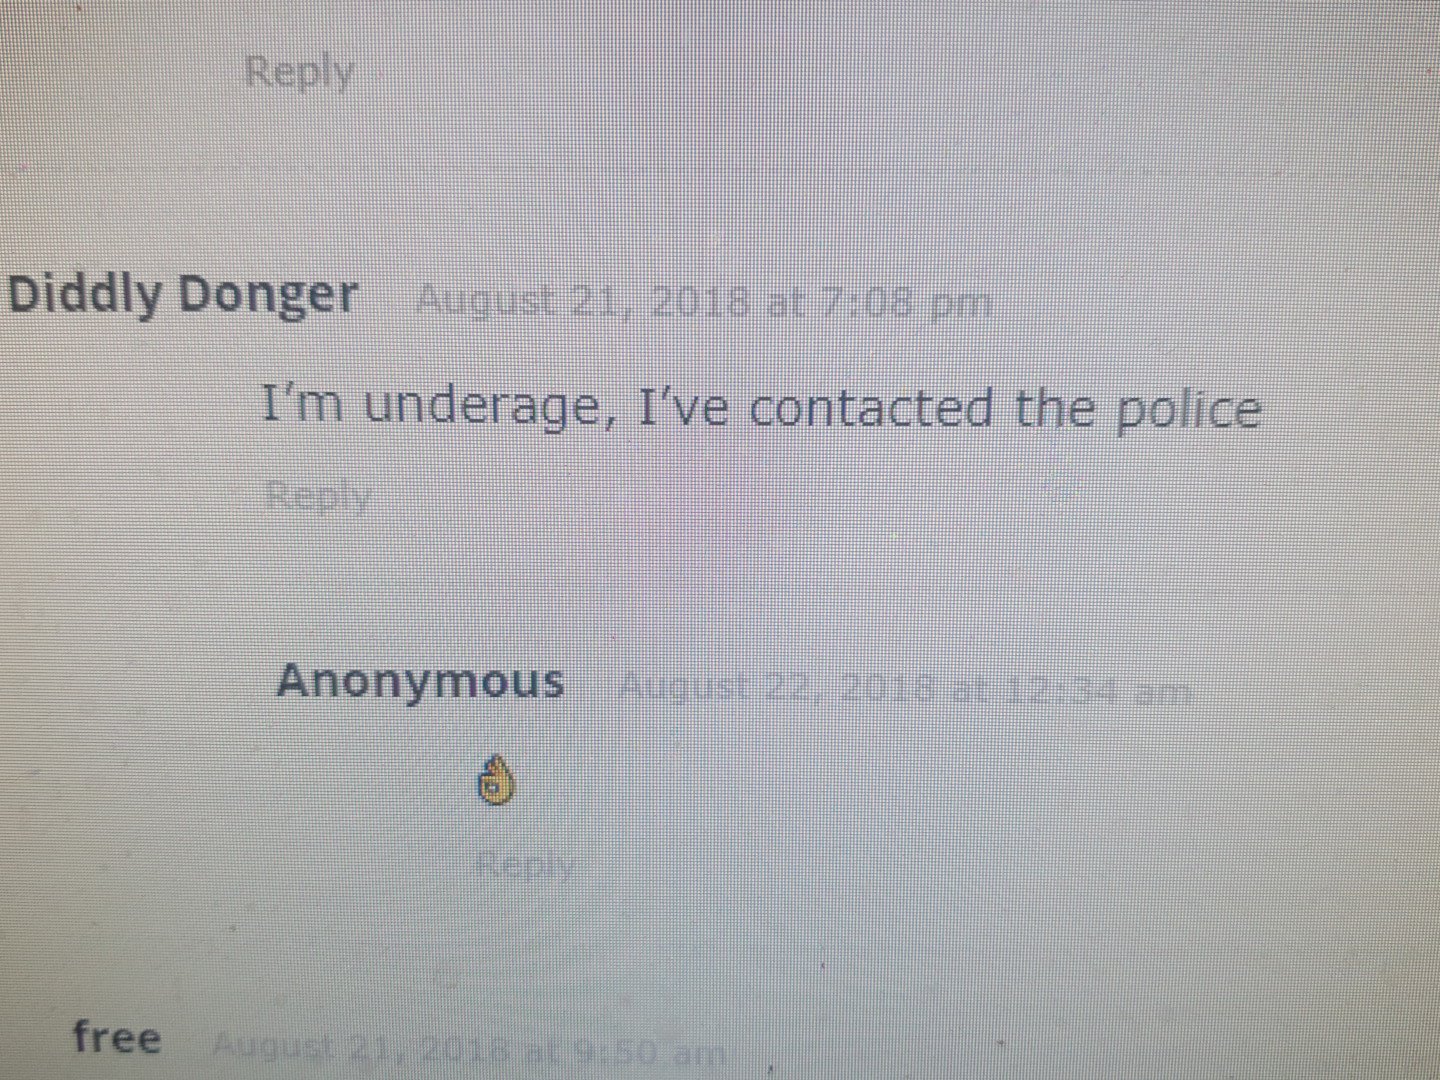Click the comment text "I'm underage, I've contacted the police"
1440x1080 pixels.
coord(761,408)
